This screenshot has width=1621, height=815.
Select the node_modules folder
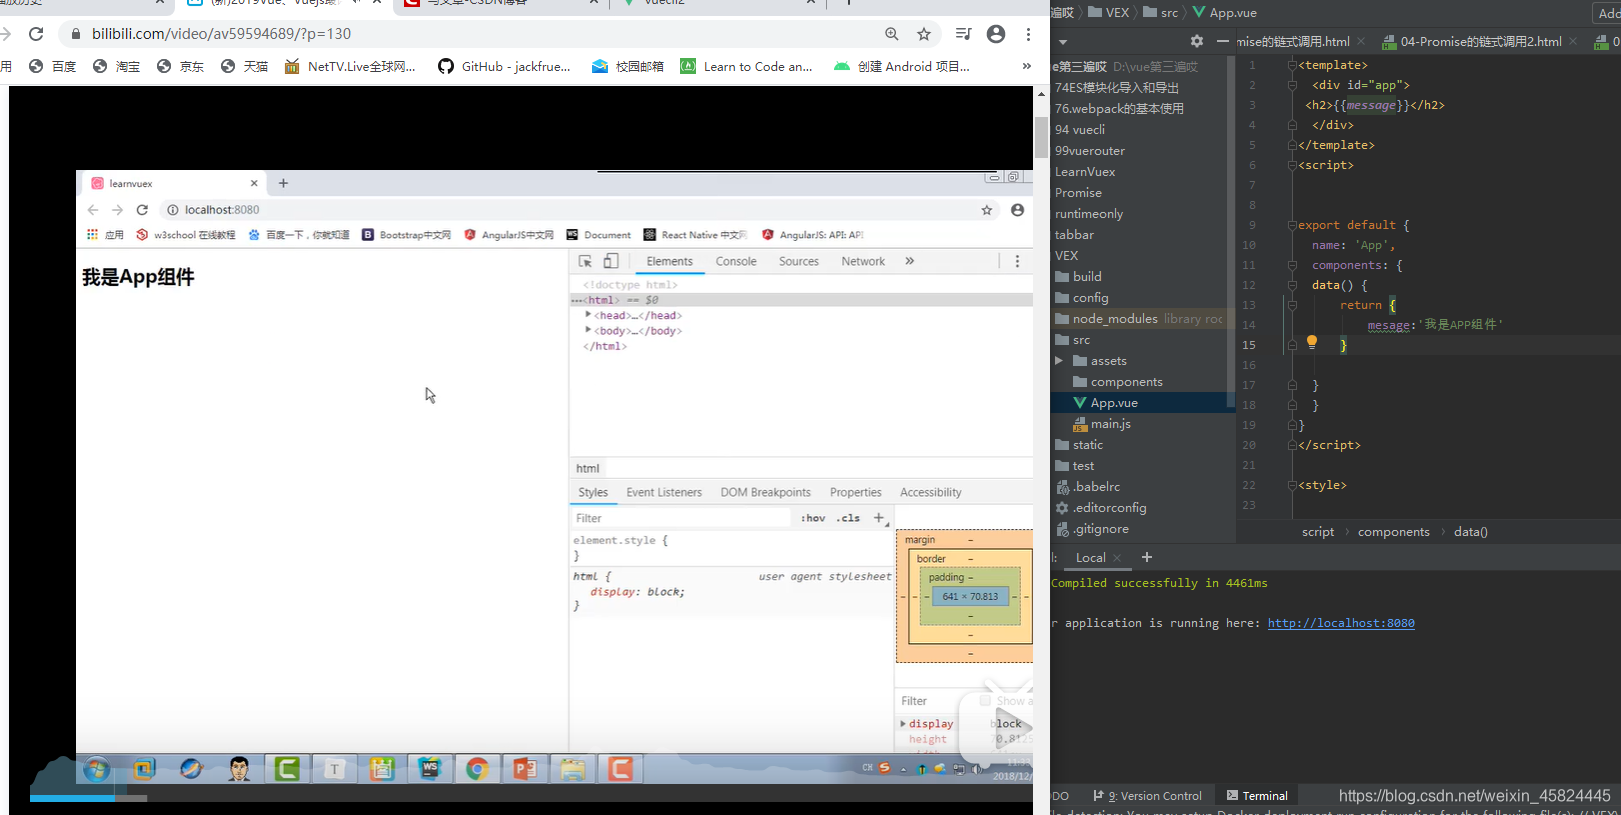click(1115, 319)
